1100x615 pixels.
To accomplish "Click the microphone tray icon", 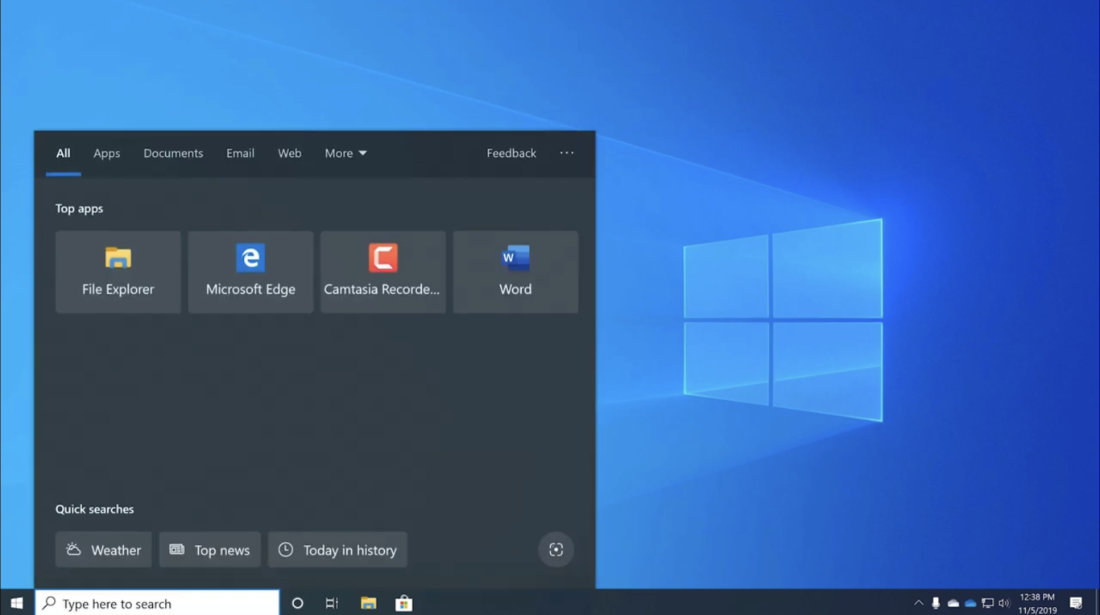I will (x=935, y=603).
